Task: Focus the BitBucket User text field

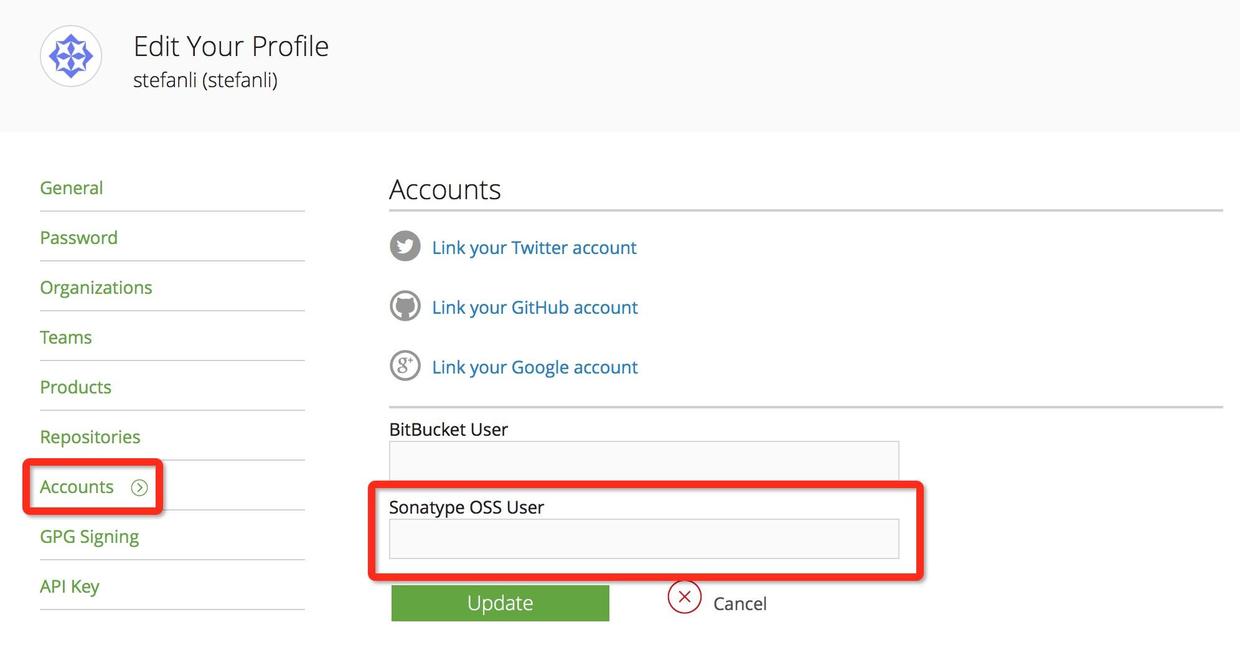Action: tap(644, 461)
